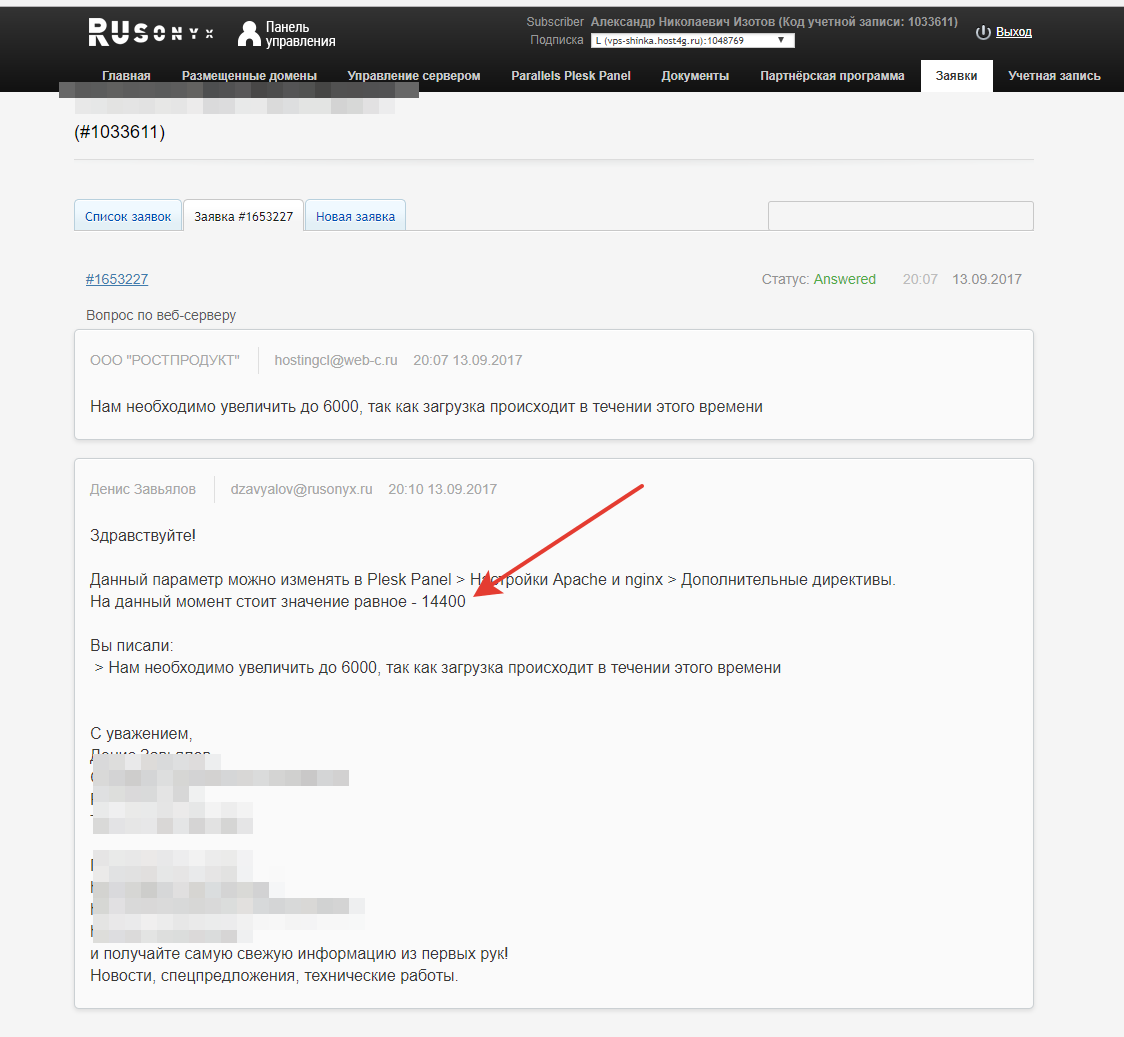Open Управление сервером menu item
The height and width of the screenshot is (1037, 1124).
point(414,76)
